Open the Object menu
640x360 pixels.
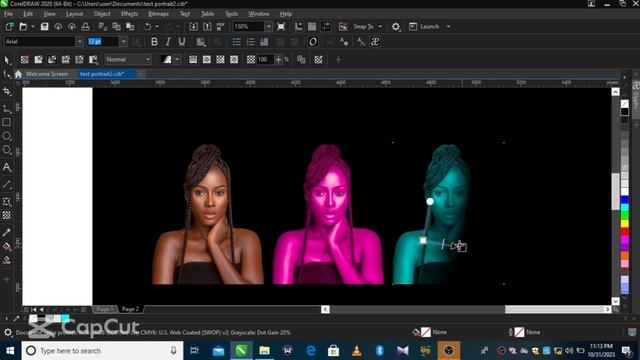102,14
